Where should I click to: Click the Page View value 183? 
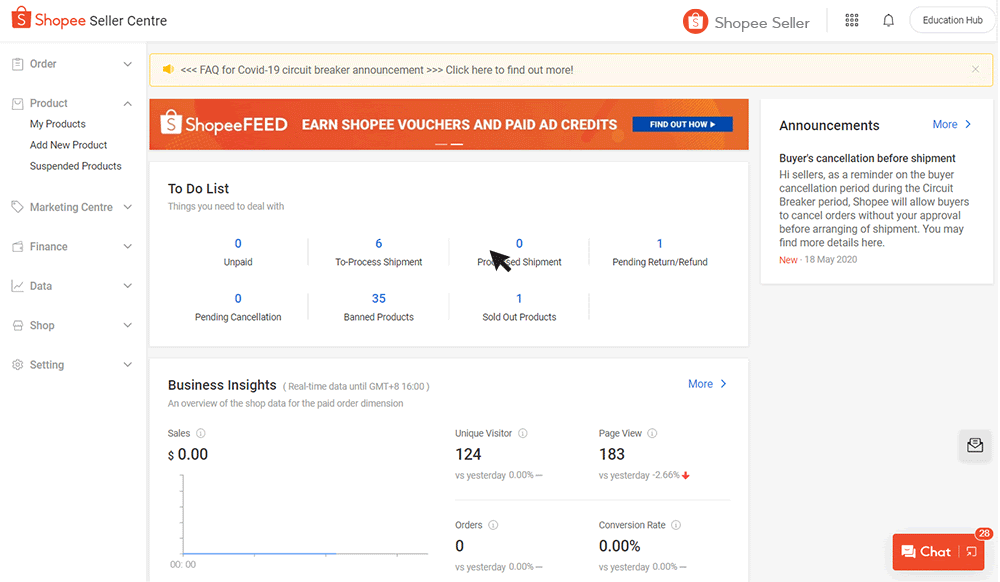tap(612, 455)
